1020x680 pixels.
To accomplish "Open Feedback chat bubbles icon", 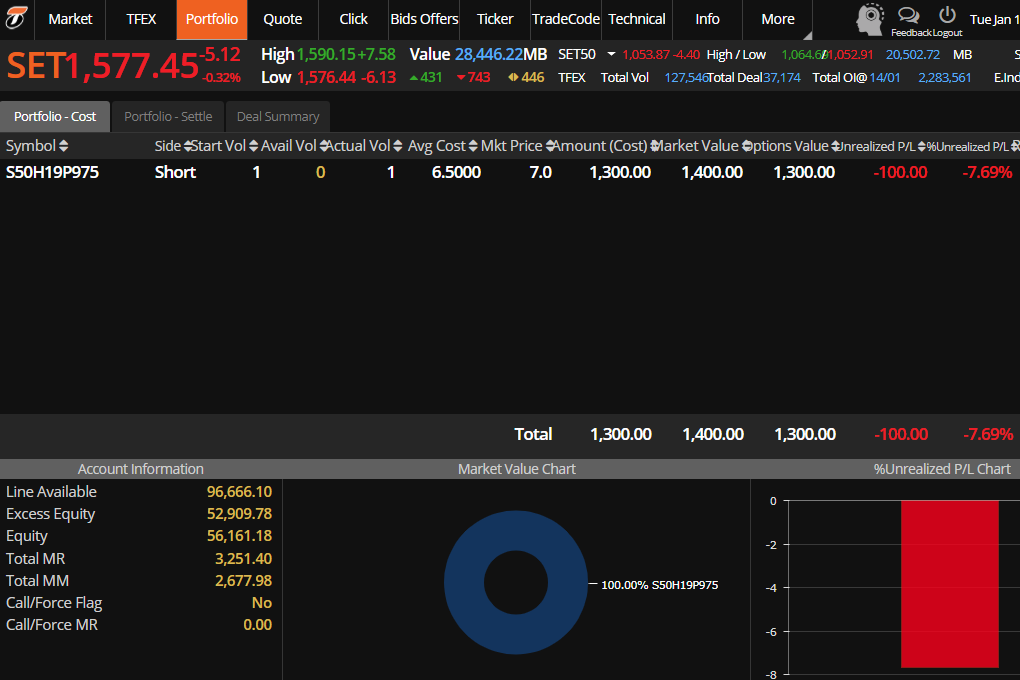I will (x=908, y=16).
